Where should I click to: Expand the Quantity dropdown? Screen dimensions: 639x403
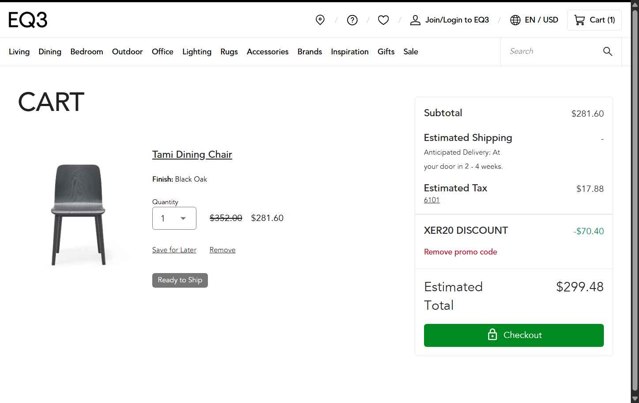(174, 218)
